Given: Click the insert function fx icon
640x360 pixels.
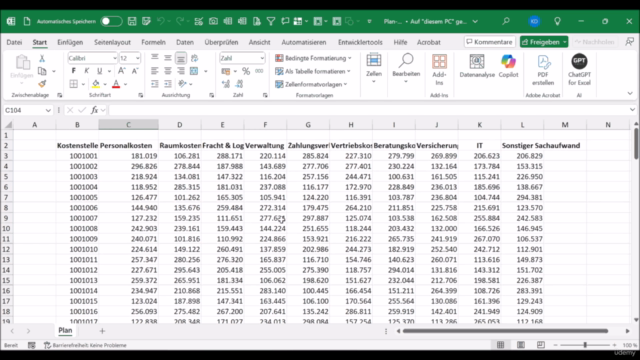Looking at the screenshot, I should coord(94,110).
